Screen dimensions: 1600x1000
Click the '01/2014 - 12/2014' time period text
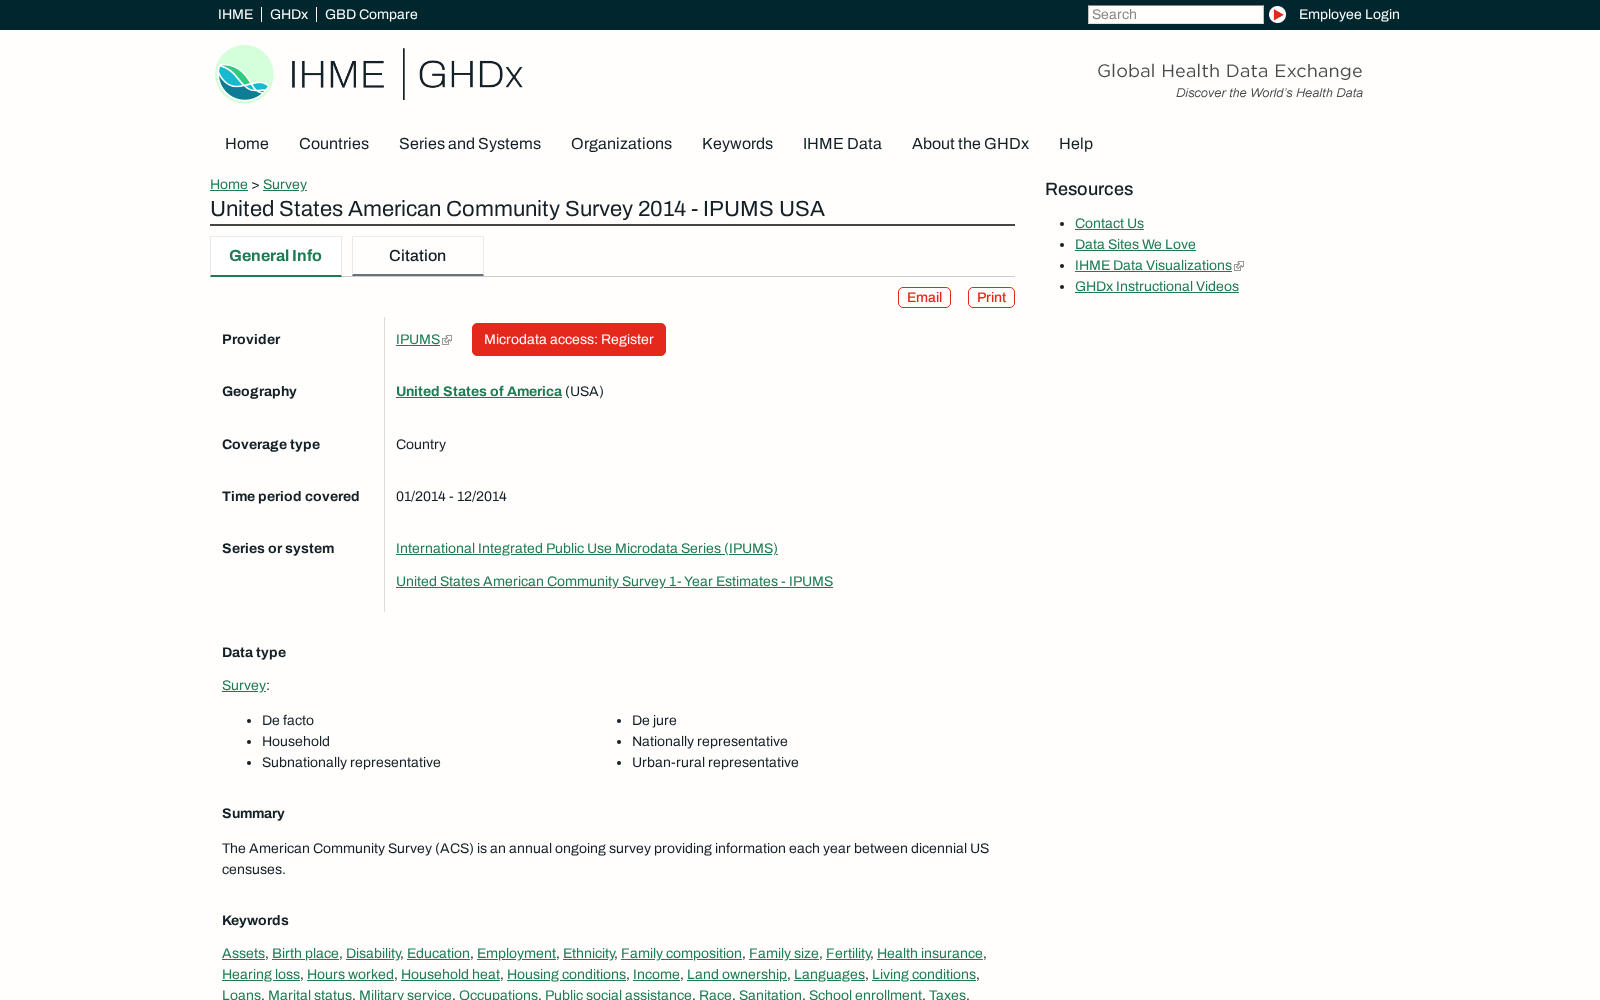(451, 496)
